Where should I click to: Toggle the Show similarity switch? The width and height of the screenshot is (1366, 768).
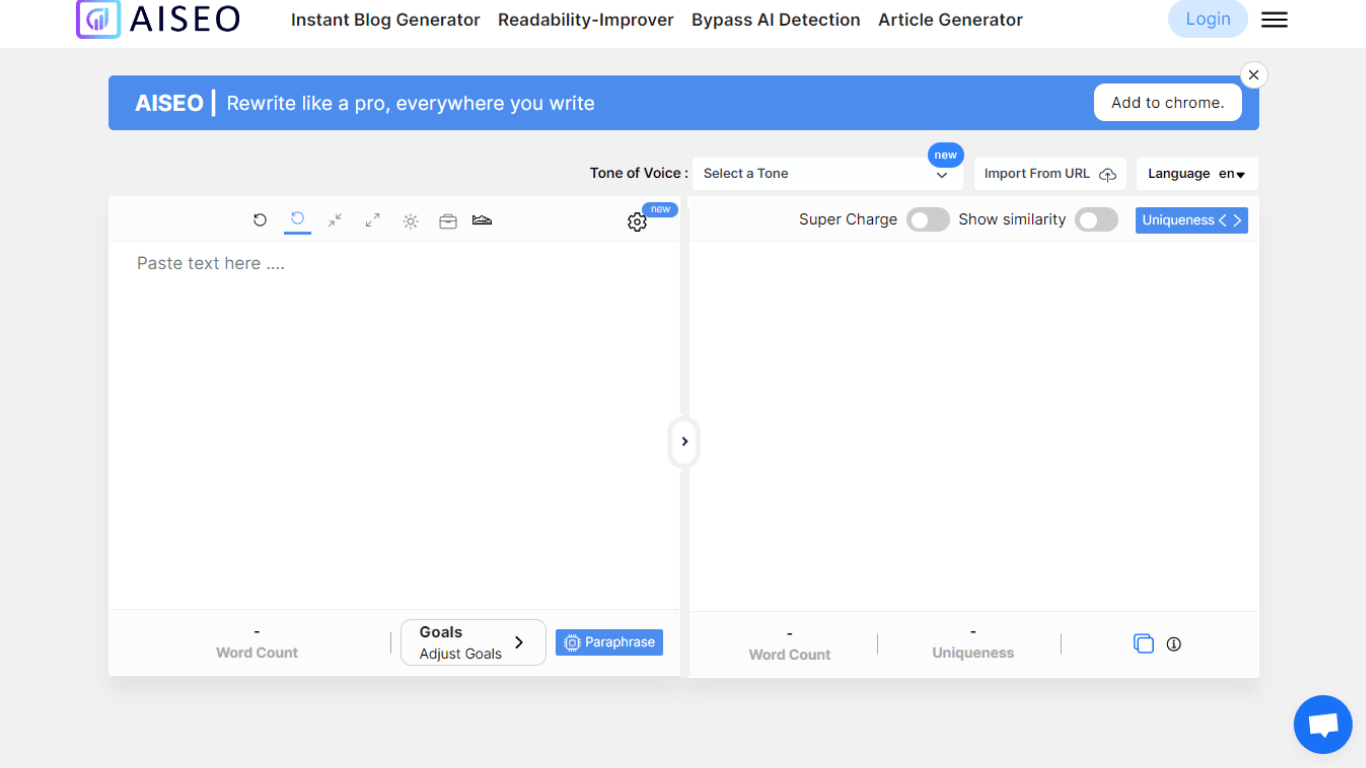point(1096,220)
